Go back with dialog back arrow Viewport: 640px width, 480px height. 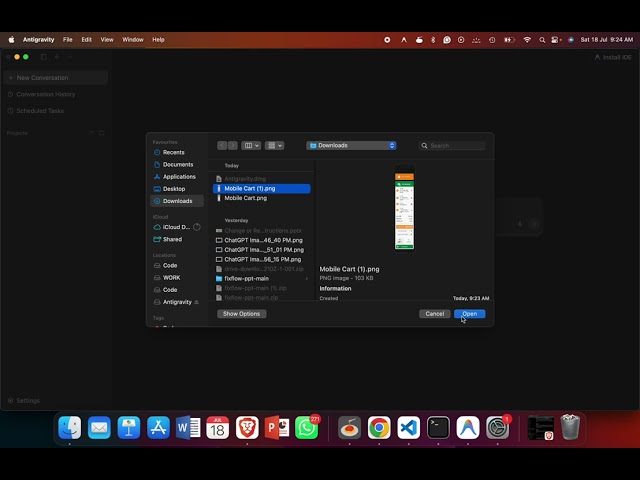click(222, 145)
